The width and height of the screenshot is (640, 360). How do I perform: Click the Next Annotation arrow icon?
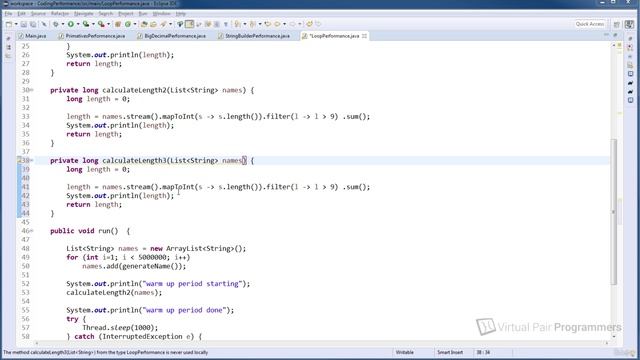pos(238,24)
